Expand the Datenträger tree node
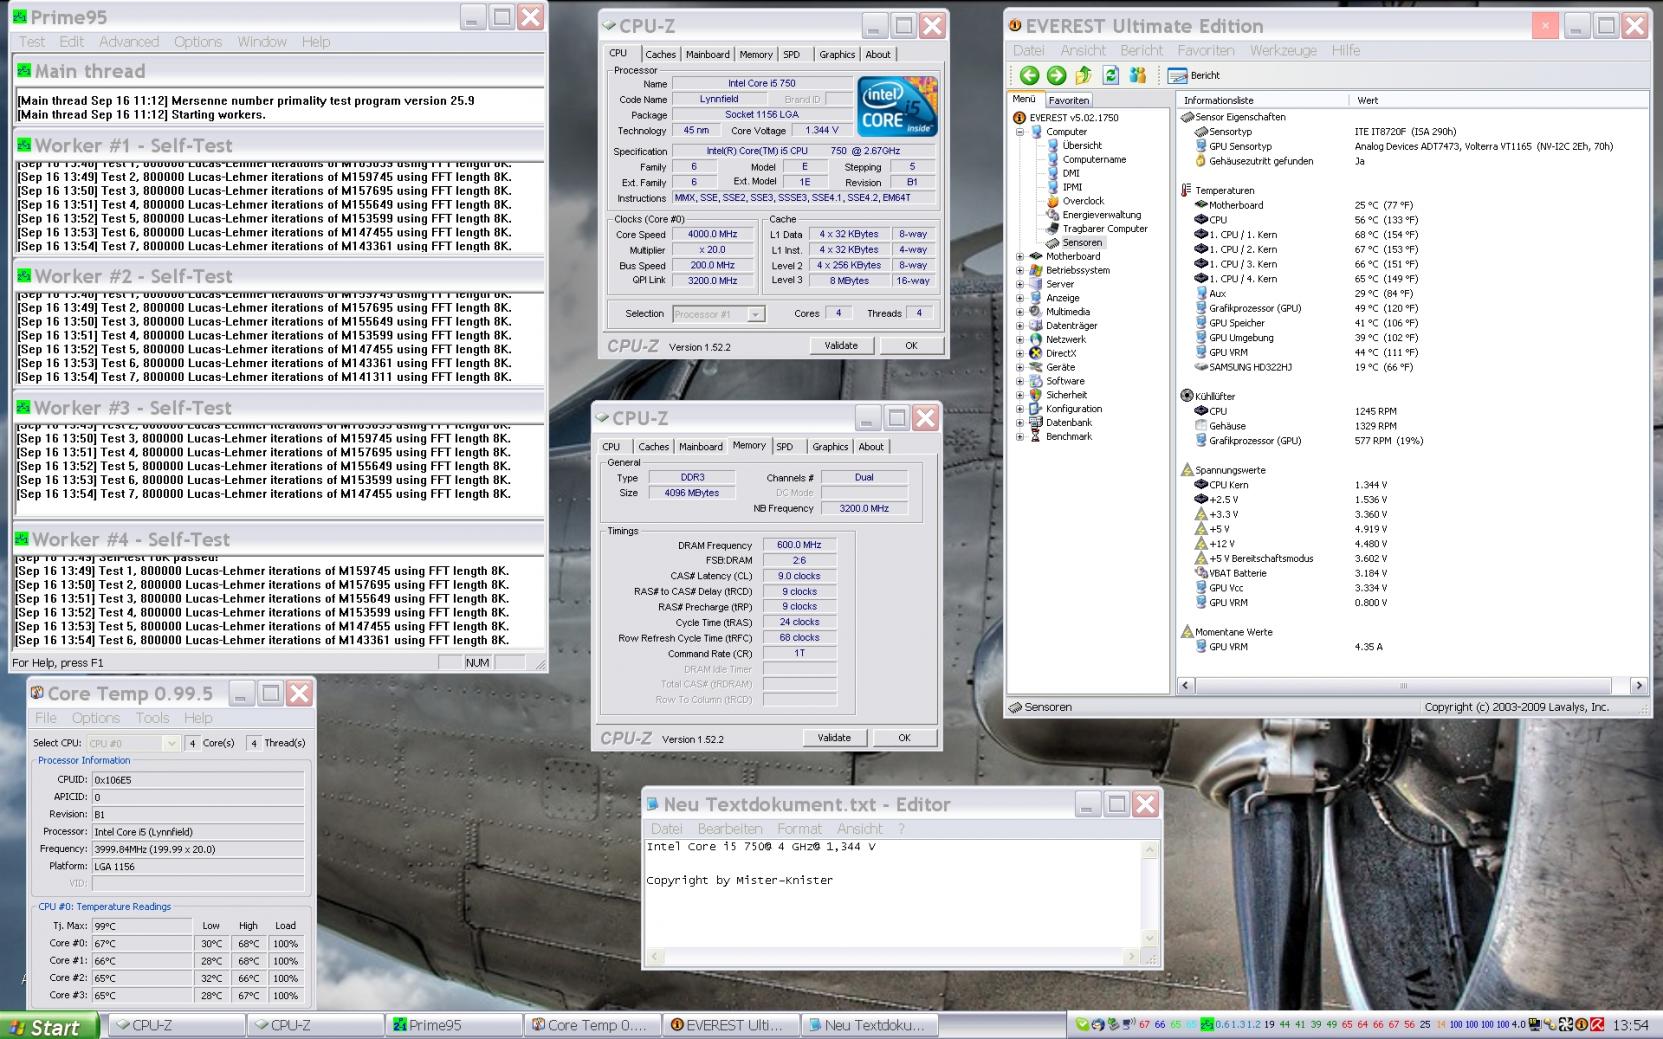Viewport: 1663px width, 1039px height. click(1020, 326)
